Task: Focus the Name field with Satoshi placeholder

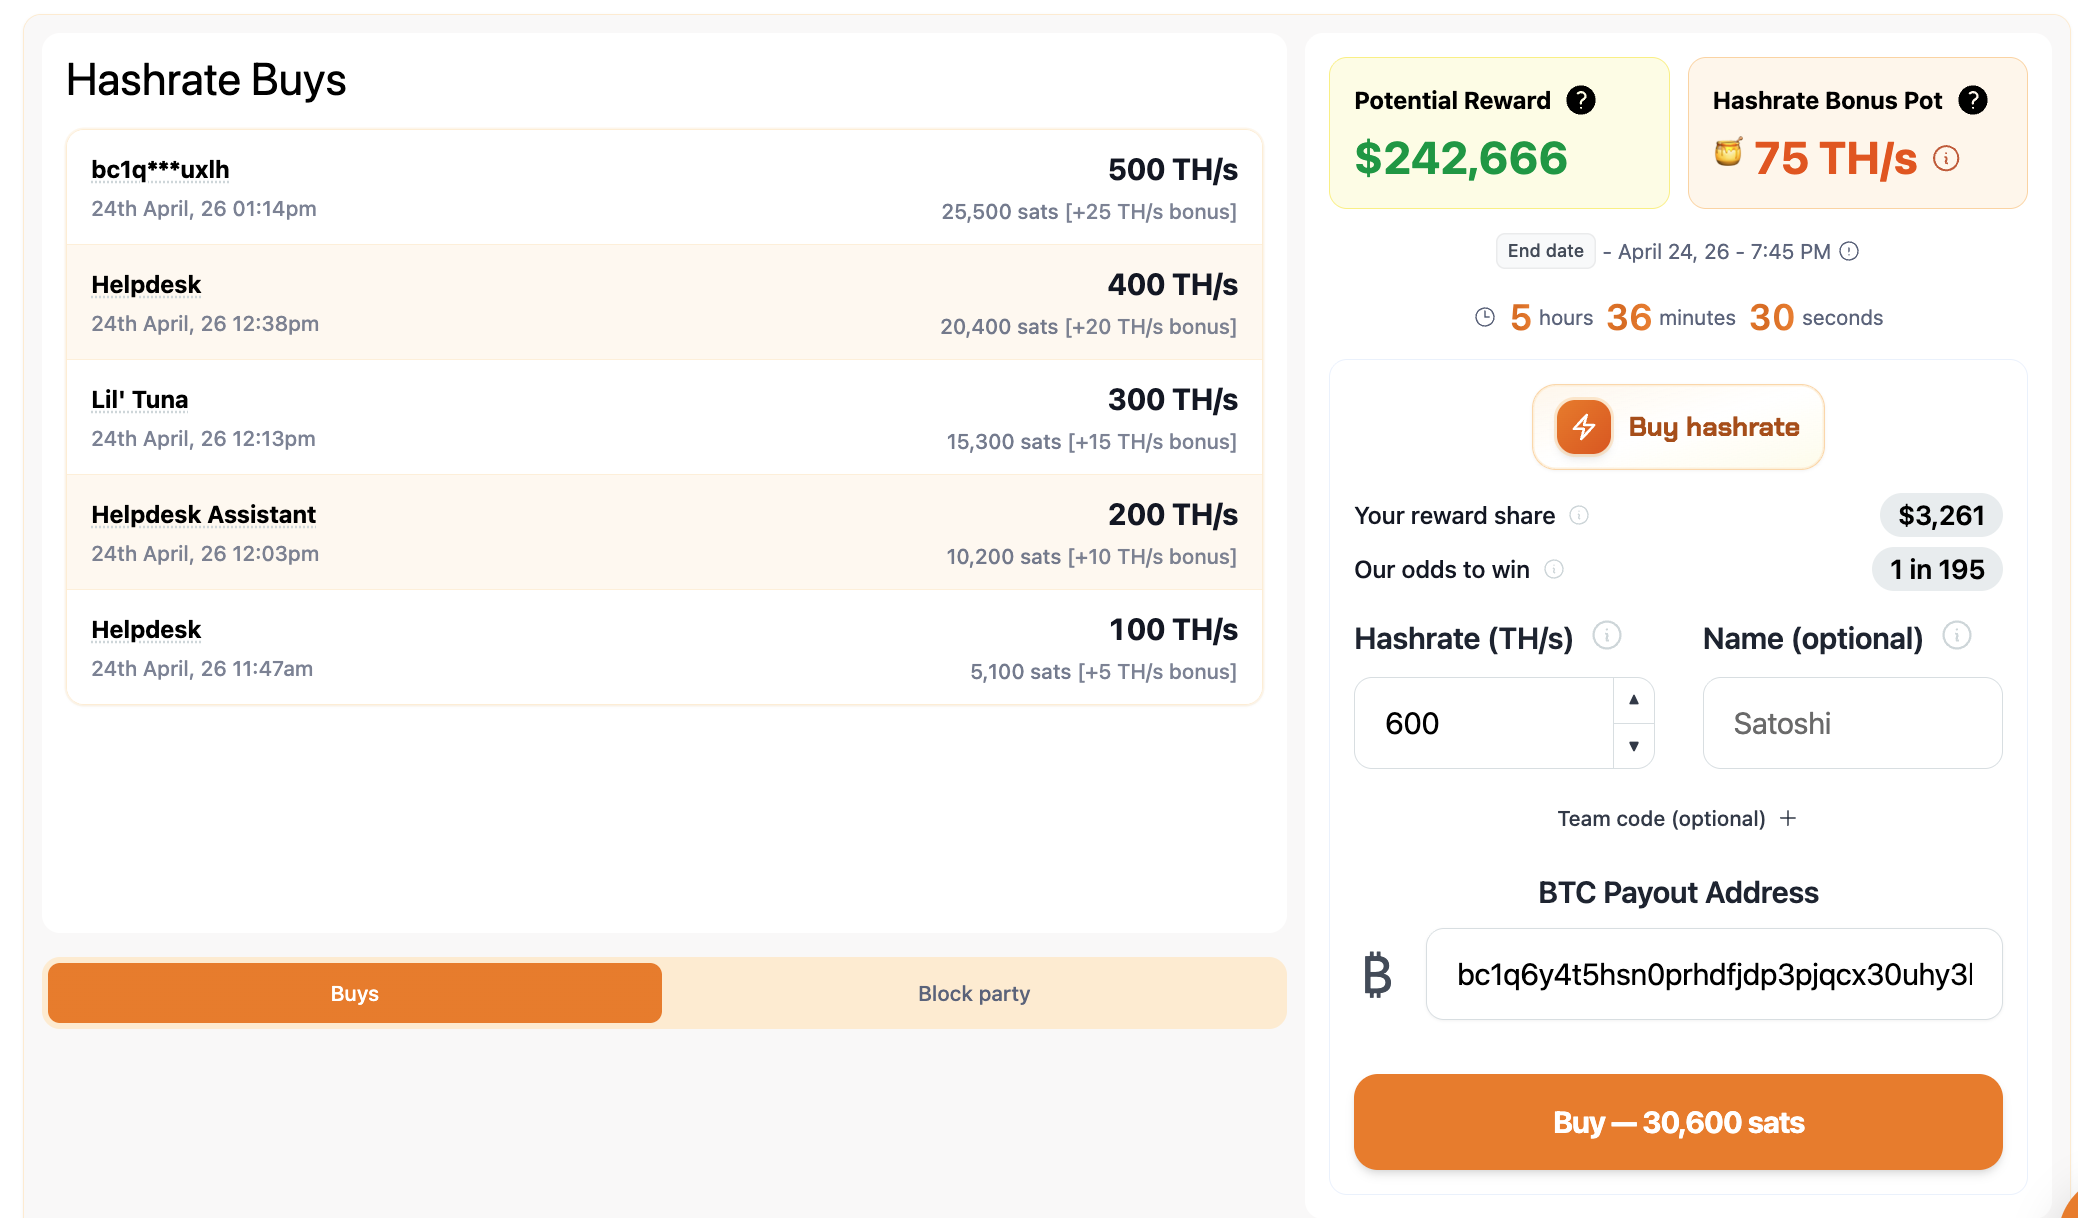Action: pos(1852,723)
